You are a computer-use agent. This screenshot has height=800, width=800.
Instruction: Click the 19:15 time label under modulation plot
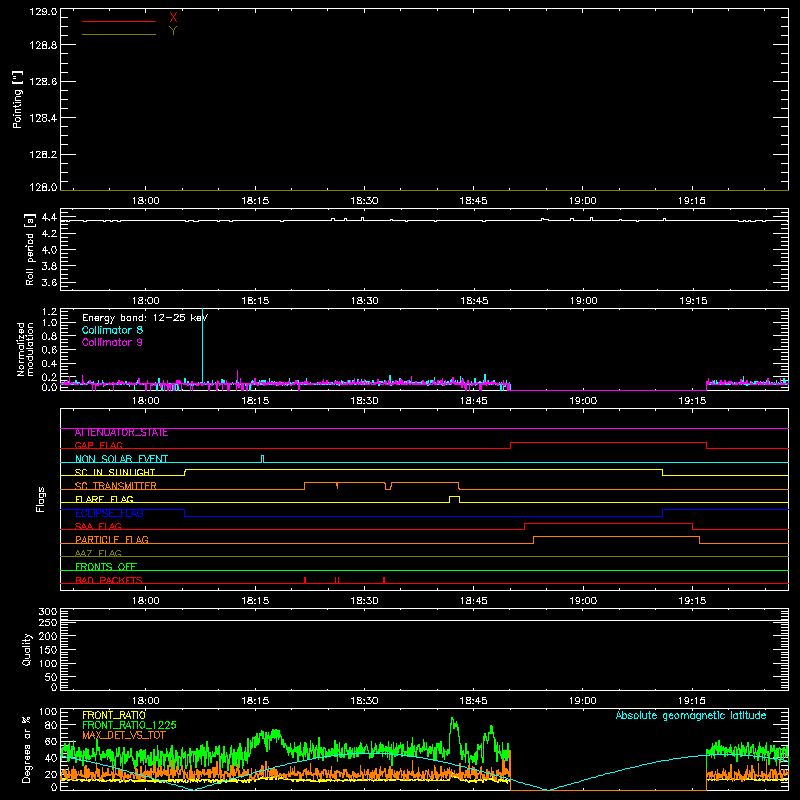(x=692, y=401)
